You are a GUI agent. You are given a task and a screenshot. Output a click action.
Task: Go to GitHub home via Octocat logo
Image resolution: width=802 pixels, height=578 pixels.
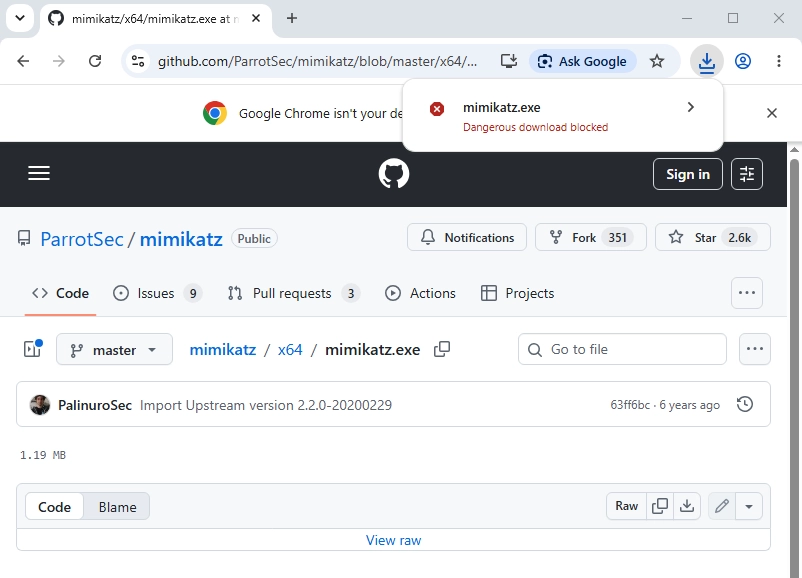pyautogui.click(x=393, y=173)
